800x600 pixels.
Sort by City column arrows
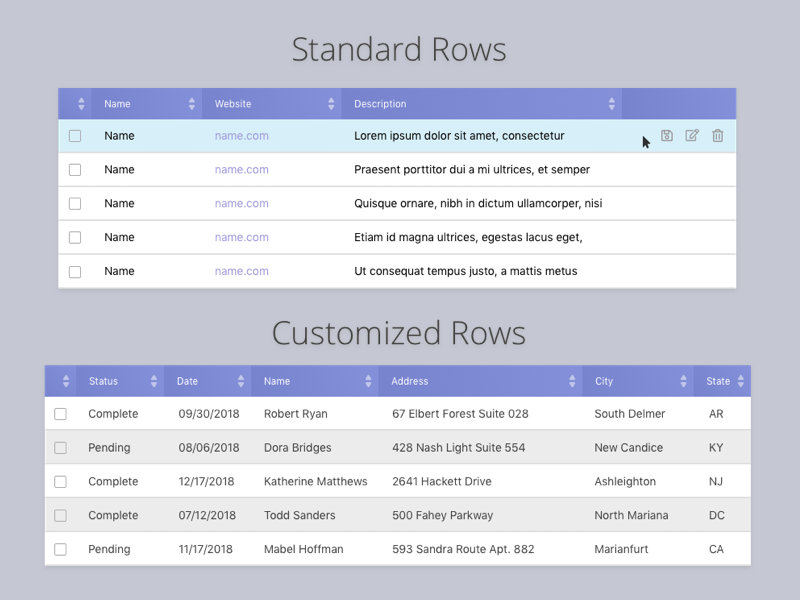click(684, 381)
